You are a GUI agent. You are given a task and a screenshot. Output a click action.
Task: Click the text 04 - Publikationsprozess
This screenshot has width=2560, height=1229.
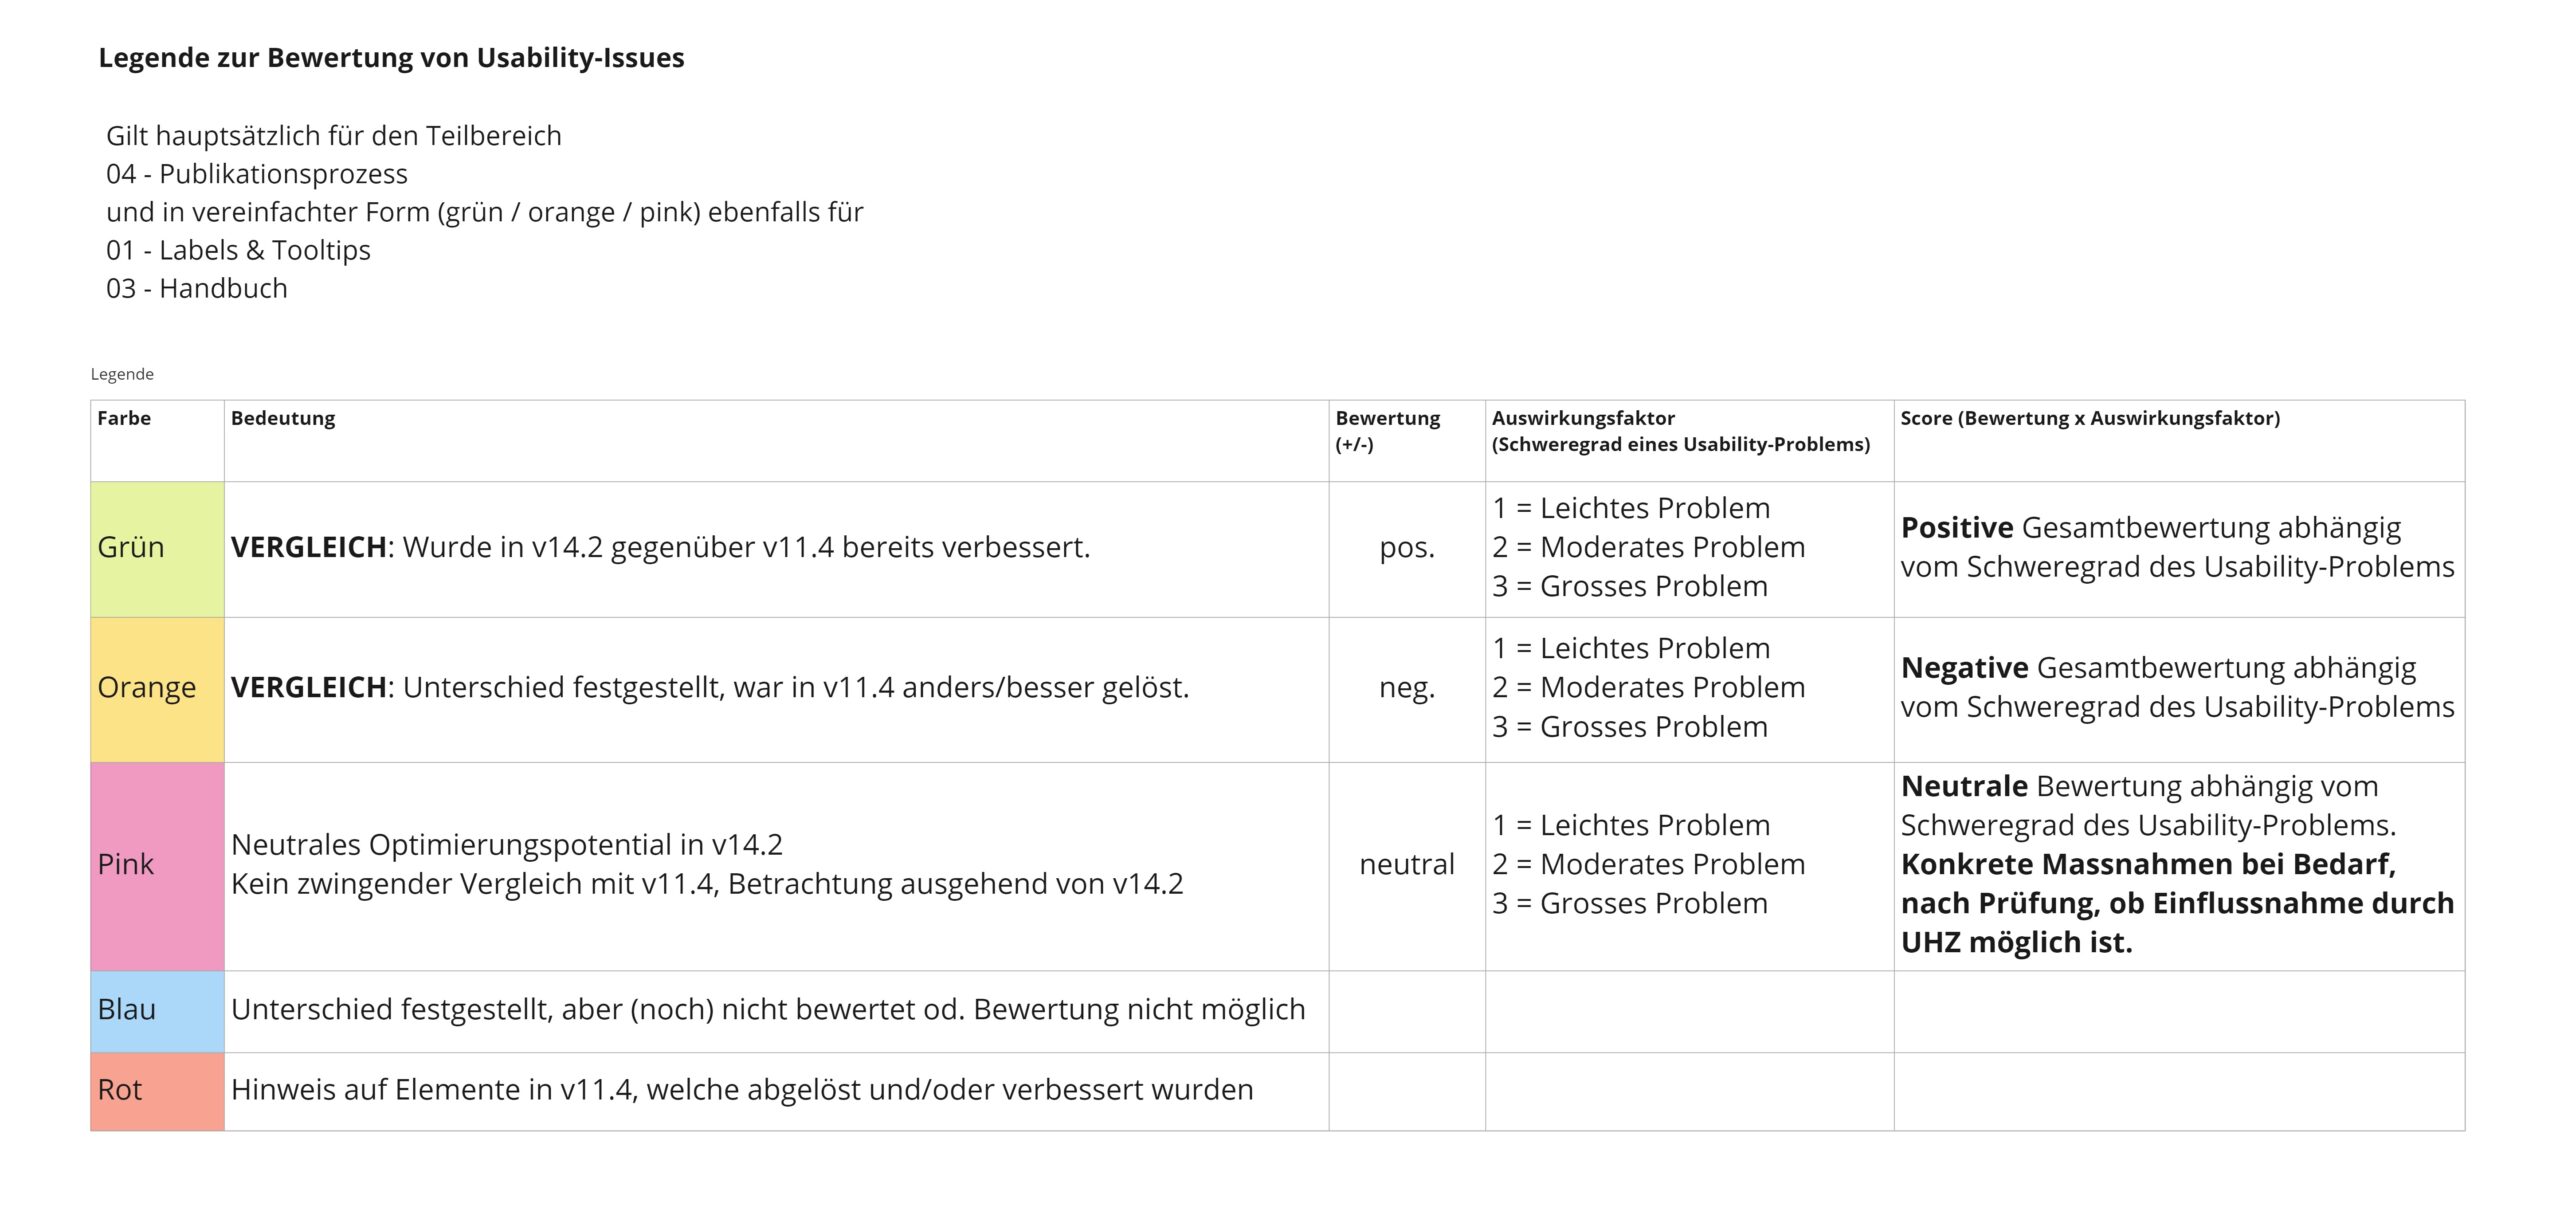(x=257, y=174)
